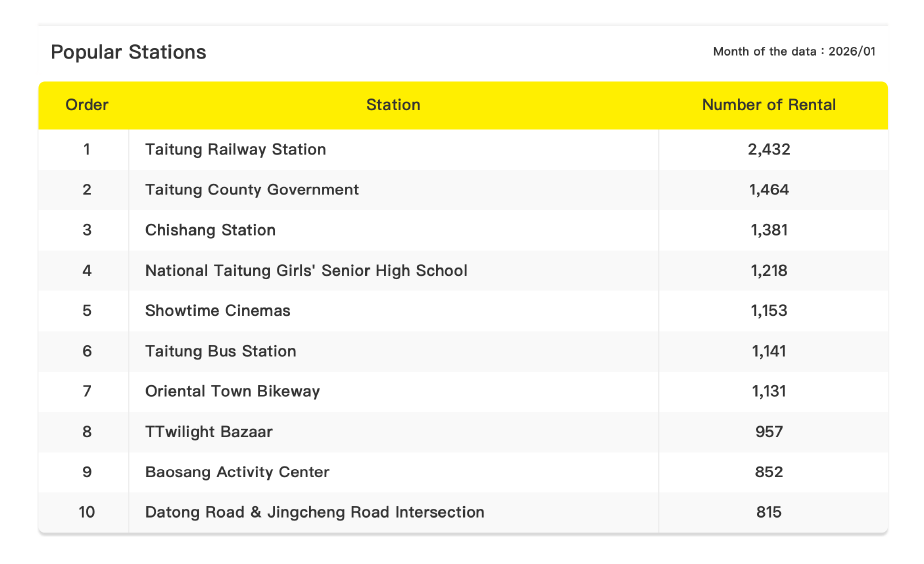Image resolution: width=924 pixels, height=564 pixels.
Task: Click National Taitung Girls' Senior High School
Action: pyautogui.click(x=306, y=271)
